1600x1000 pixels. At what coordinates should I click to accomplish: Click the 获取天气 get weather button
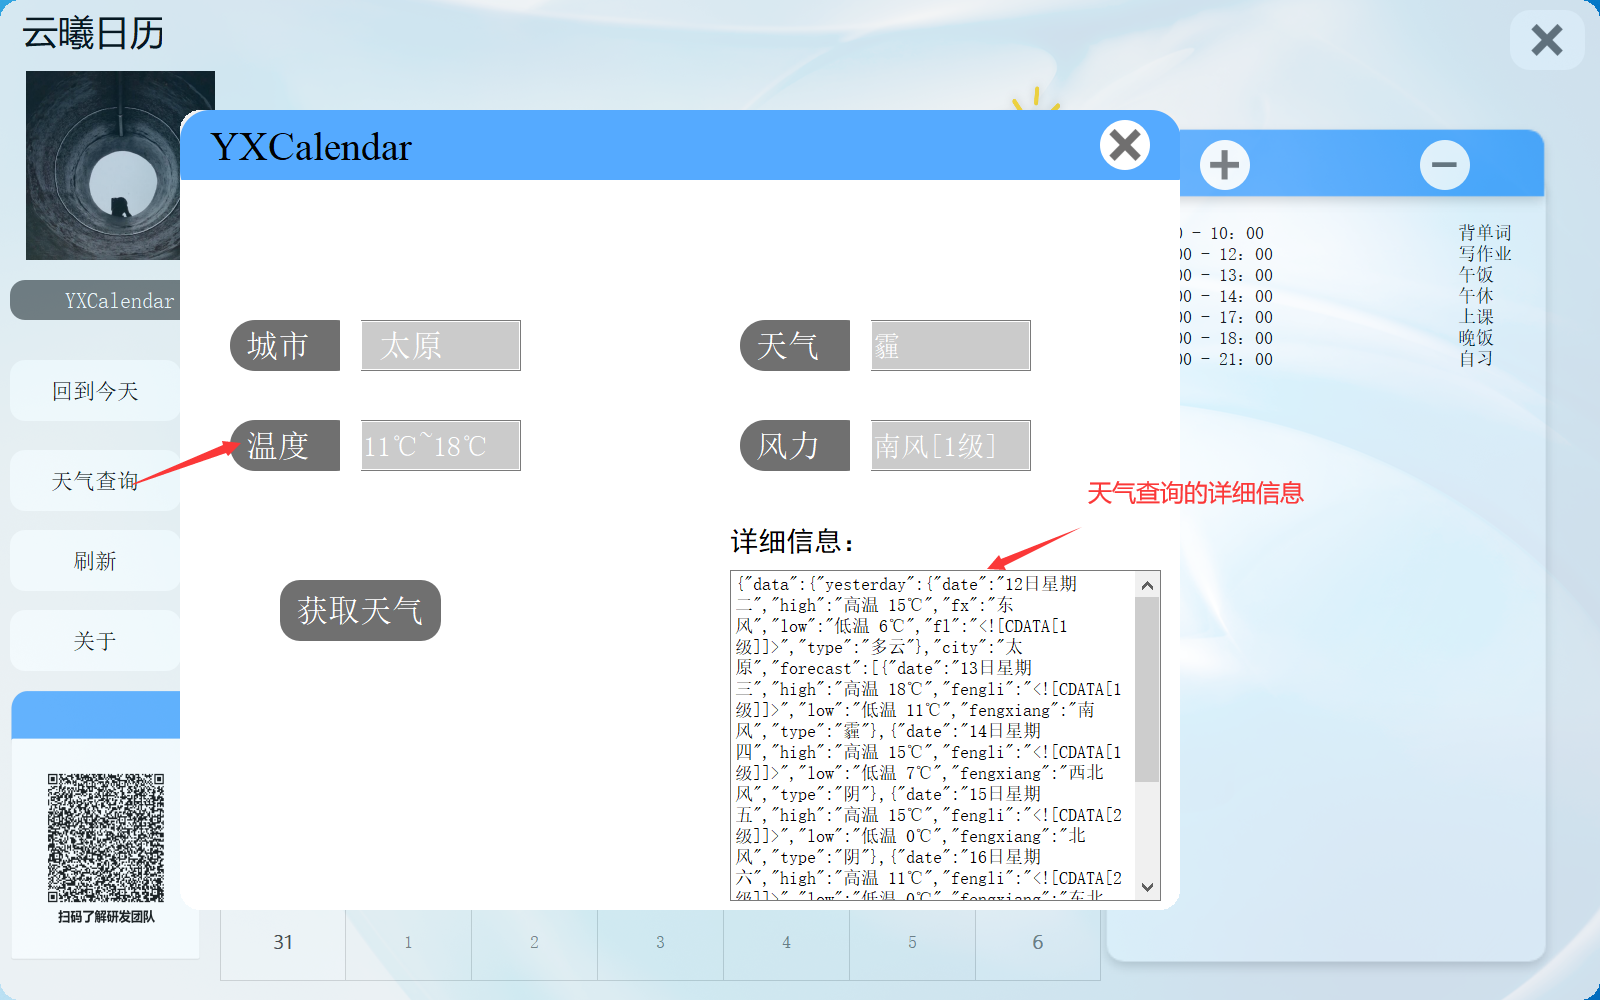point(359,610)
